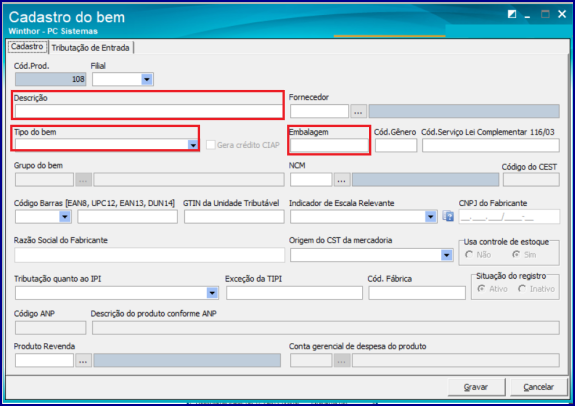Screen dimensions: 575x406
Task: Click the Cód.Gênero input field
Action: coord(396,145)
